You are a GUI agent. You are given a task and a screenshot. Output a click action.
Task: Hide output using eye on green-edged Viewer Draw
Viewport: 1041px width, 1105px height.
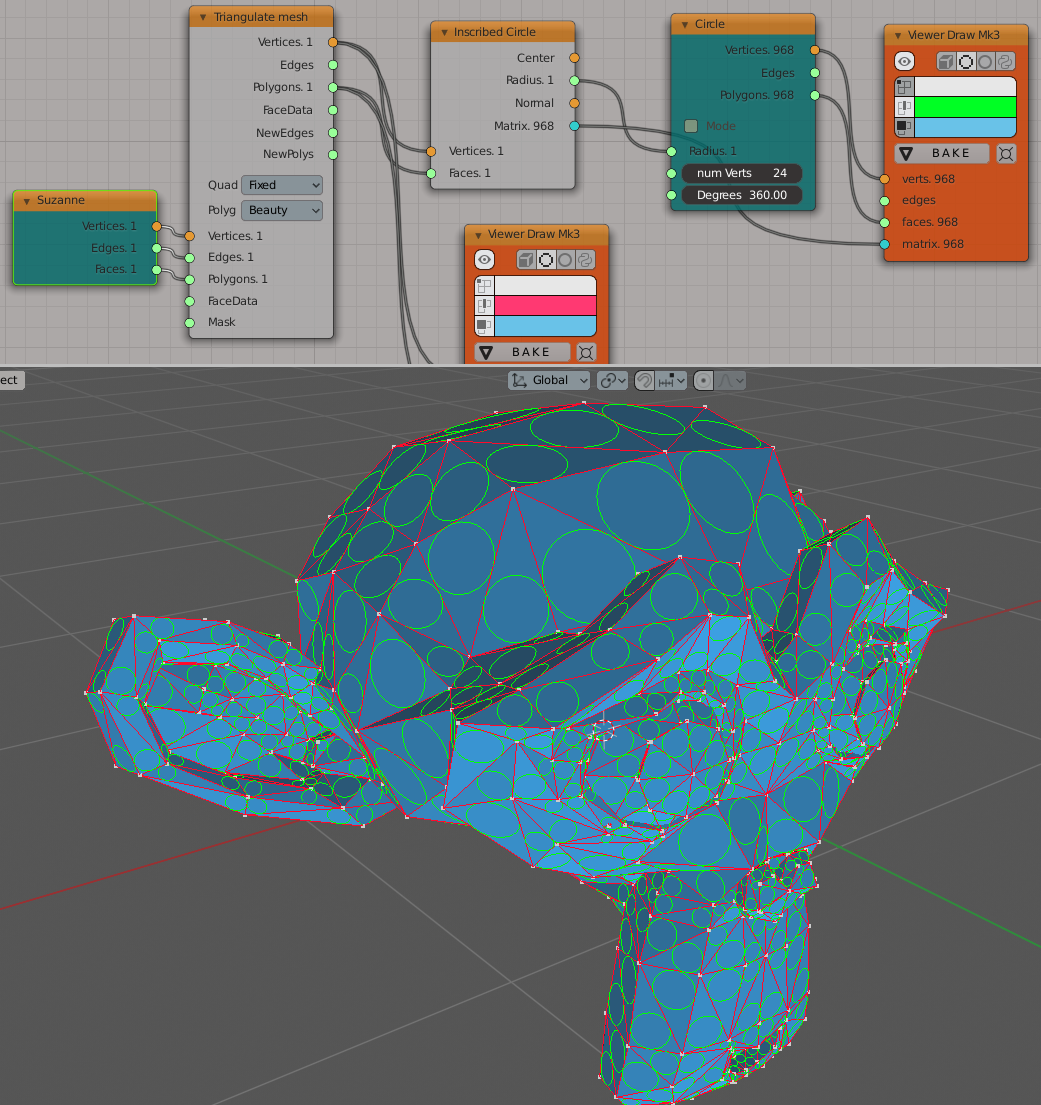(904, 61)
